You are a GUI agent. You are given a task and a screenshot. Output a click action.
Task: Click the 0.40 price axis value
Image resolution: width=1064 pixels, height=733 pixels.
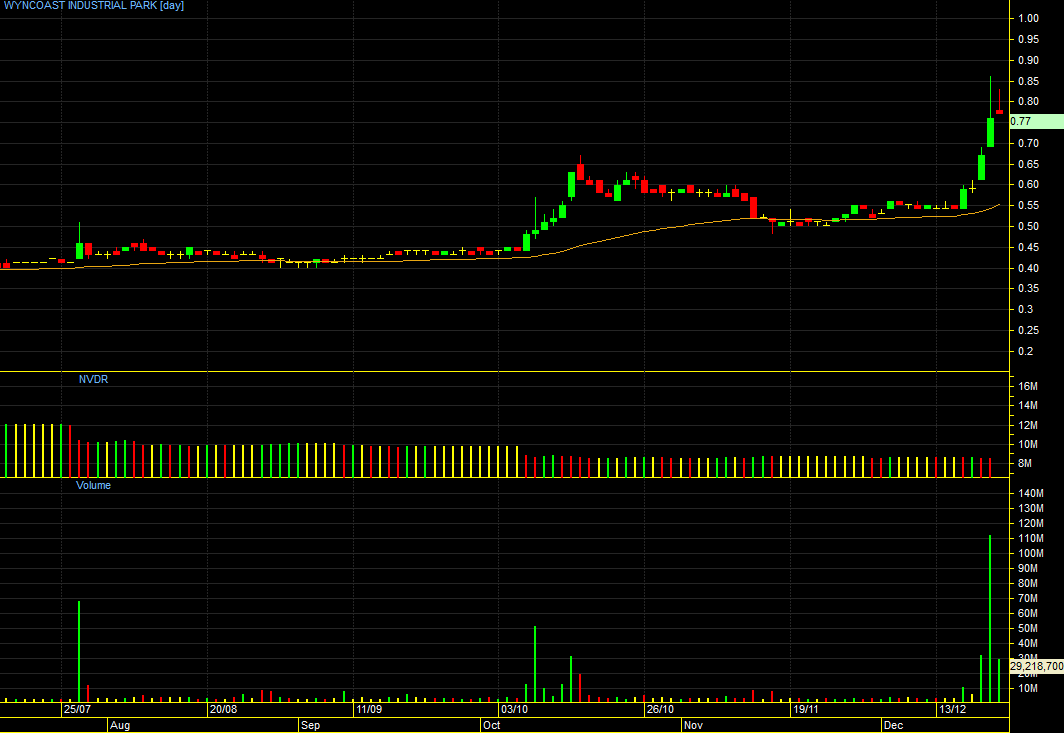(x=1029, y=268)
